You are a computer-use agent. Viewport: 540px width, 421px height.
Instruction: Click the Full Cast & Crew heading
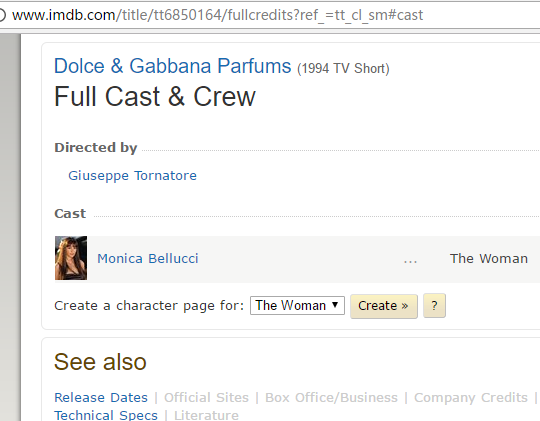click(155, 96)
